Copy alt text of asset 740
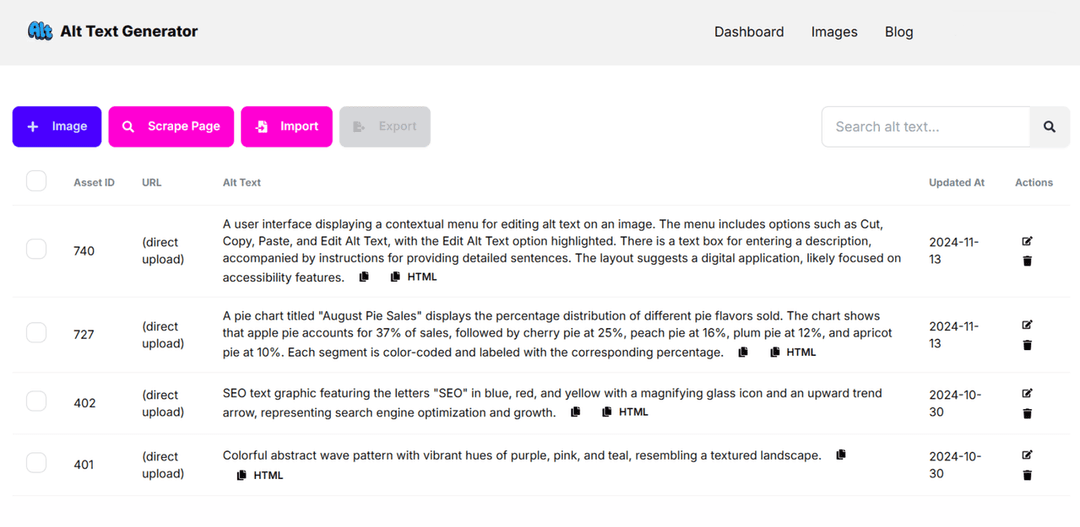 tap(364, 277)
